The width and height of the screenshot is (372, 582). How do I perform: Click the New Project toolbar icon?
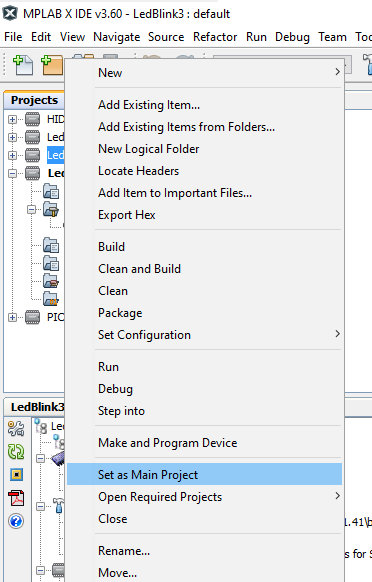pyautogui.click(x=52, y=65)
